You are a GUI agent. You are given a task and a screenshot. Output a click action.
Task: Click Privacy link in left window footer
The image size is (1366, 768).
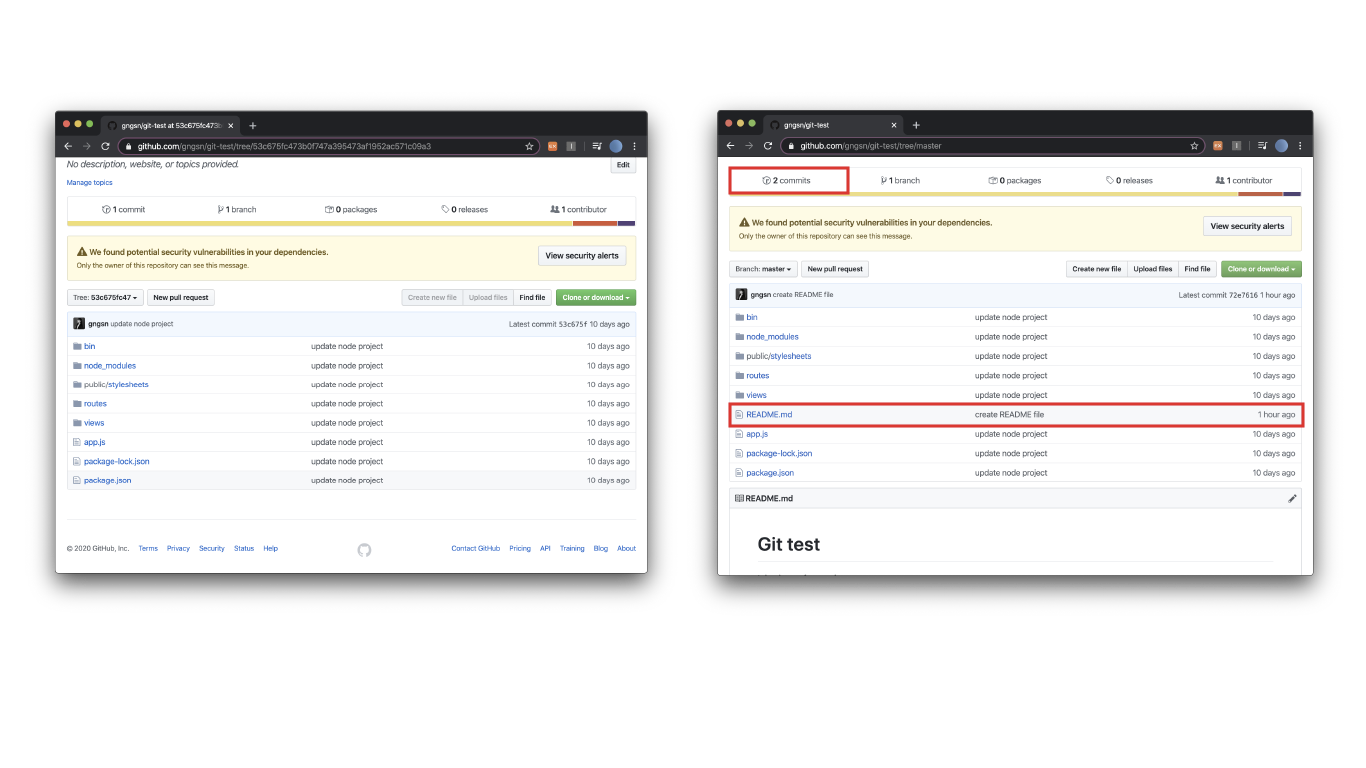tap(178, 548)
